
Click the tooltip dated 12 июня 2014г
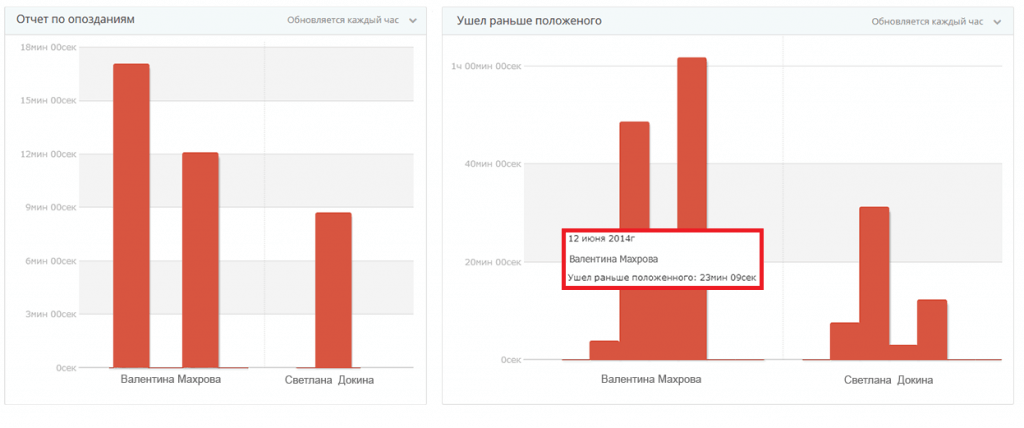click(x=662, y=259)
